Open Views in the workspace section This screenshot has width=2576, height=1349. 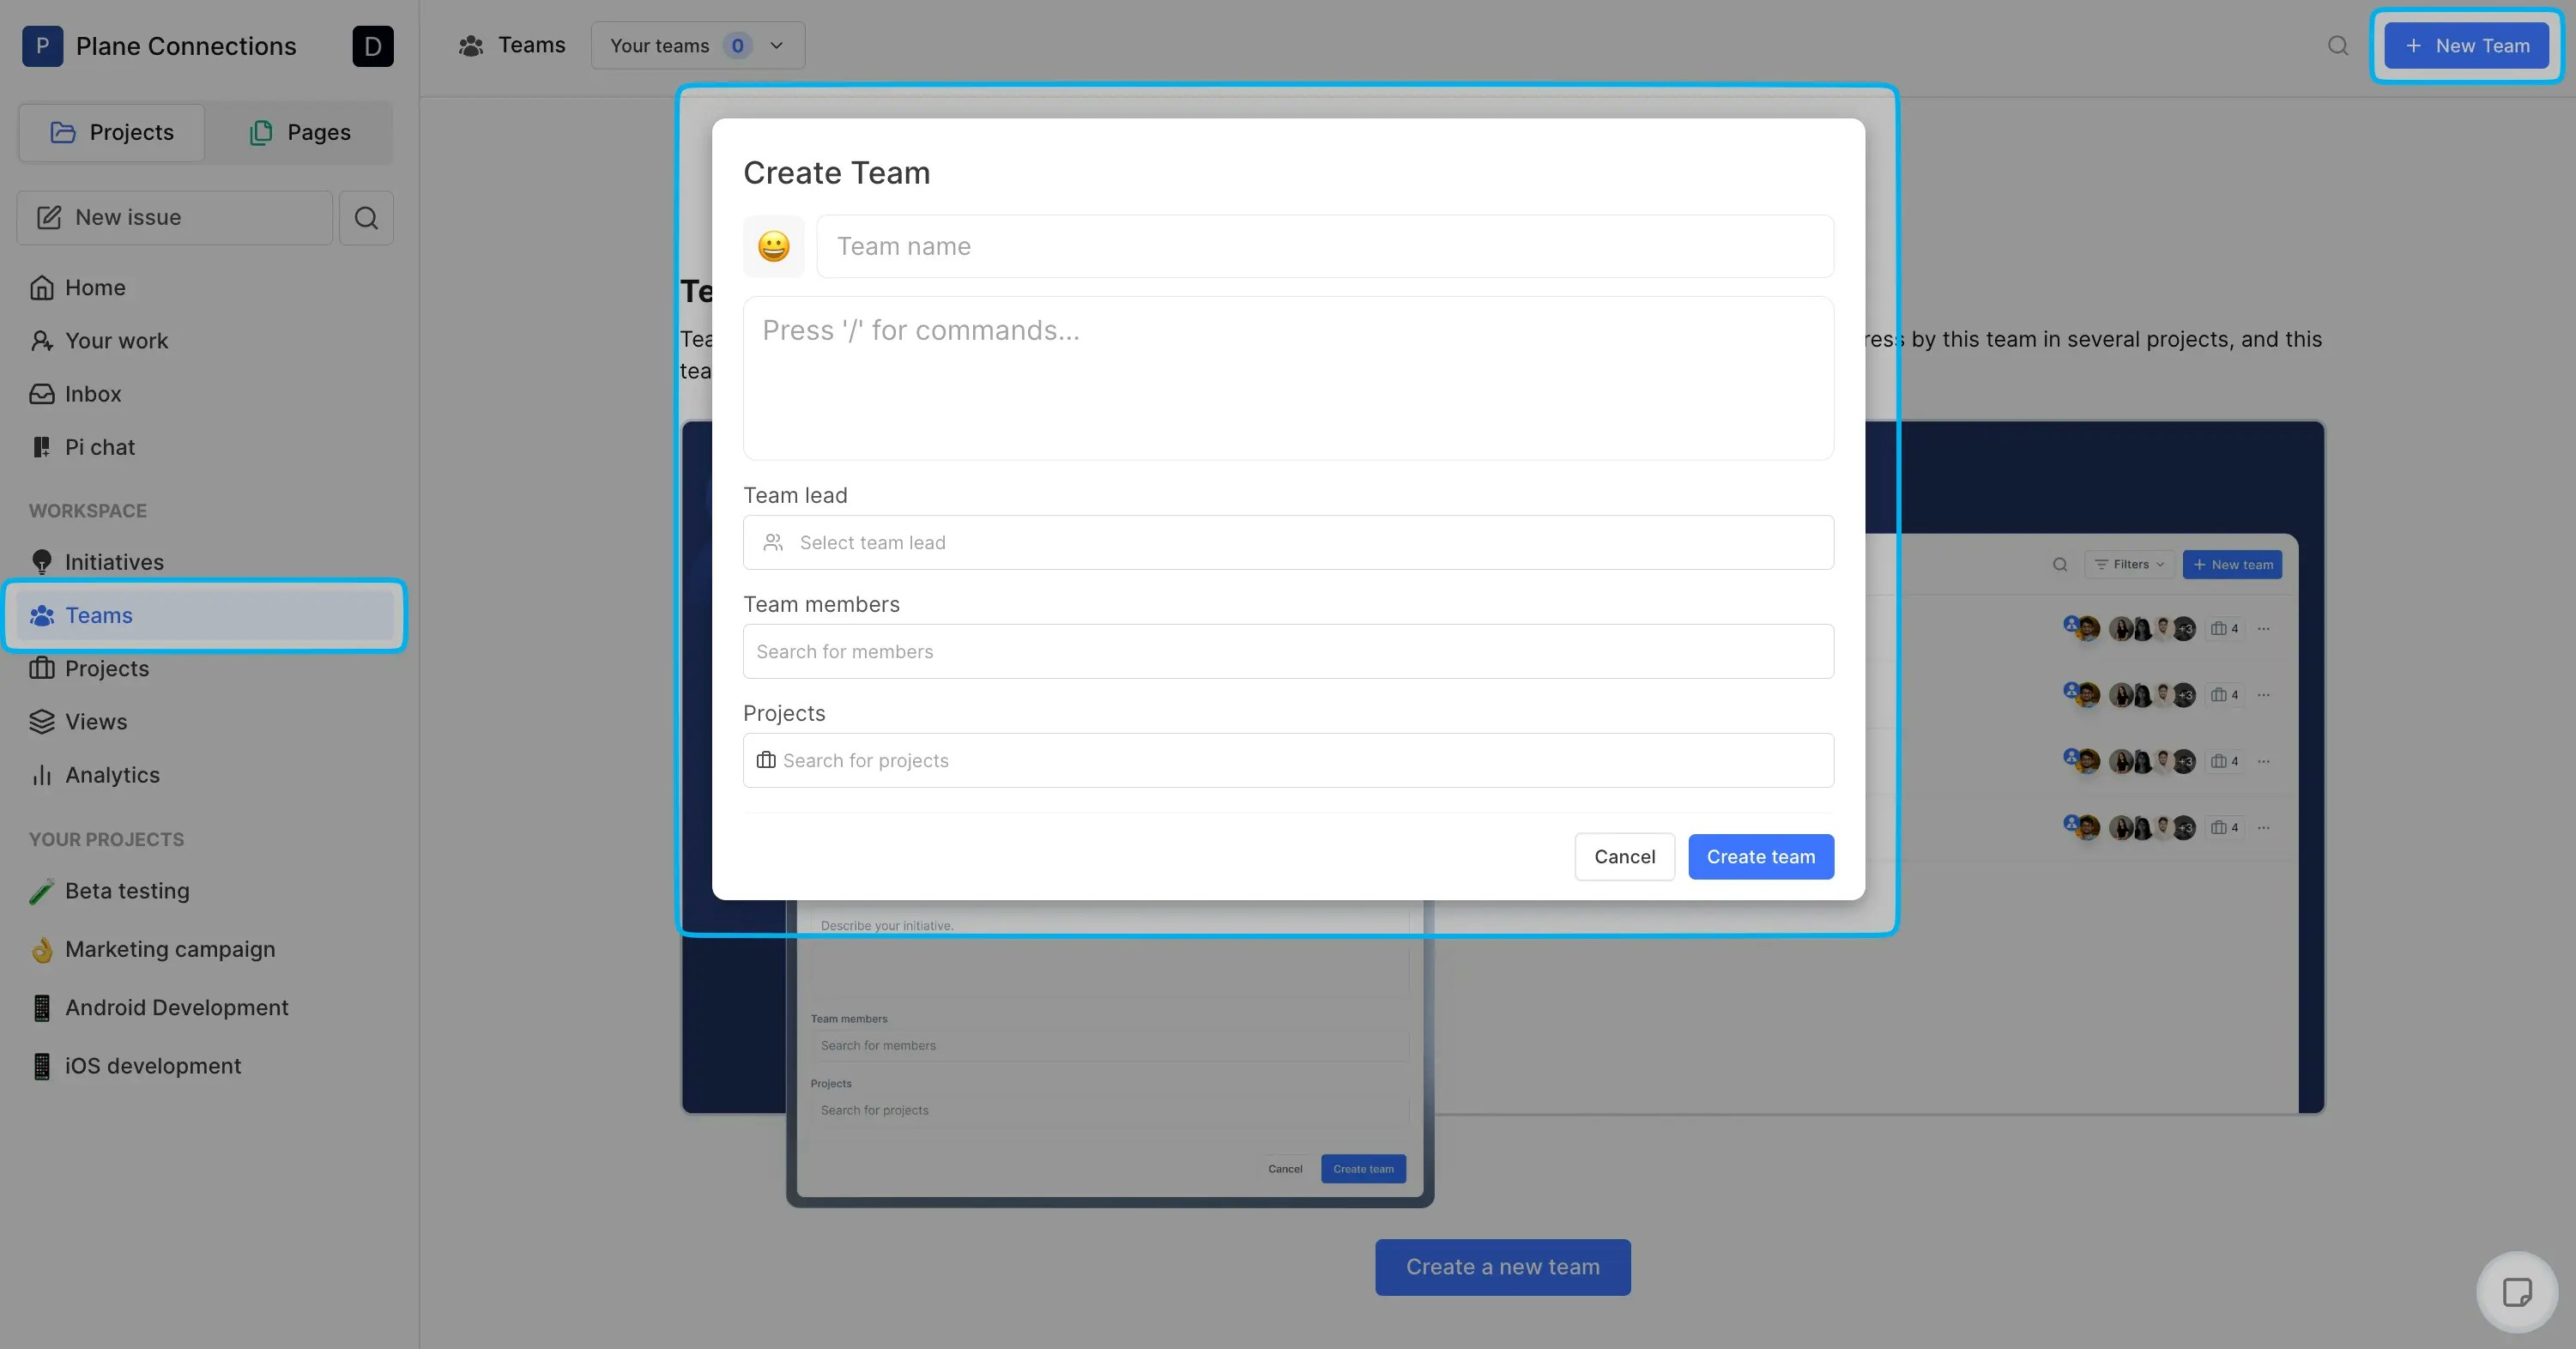pos(96,721)
